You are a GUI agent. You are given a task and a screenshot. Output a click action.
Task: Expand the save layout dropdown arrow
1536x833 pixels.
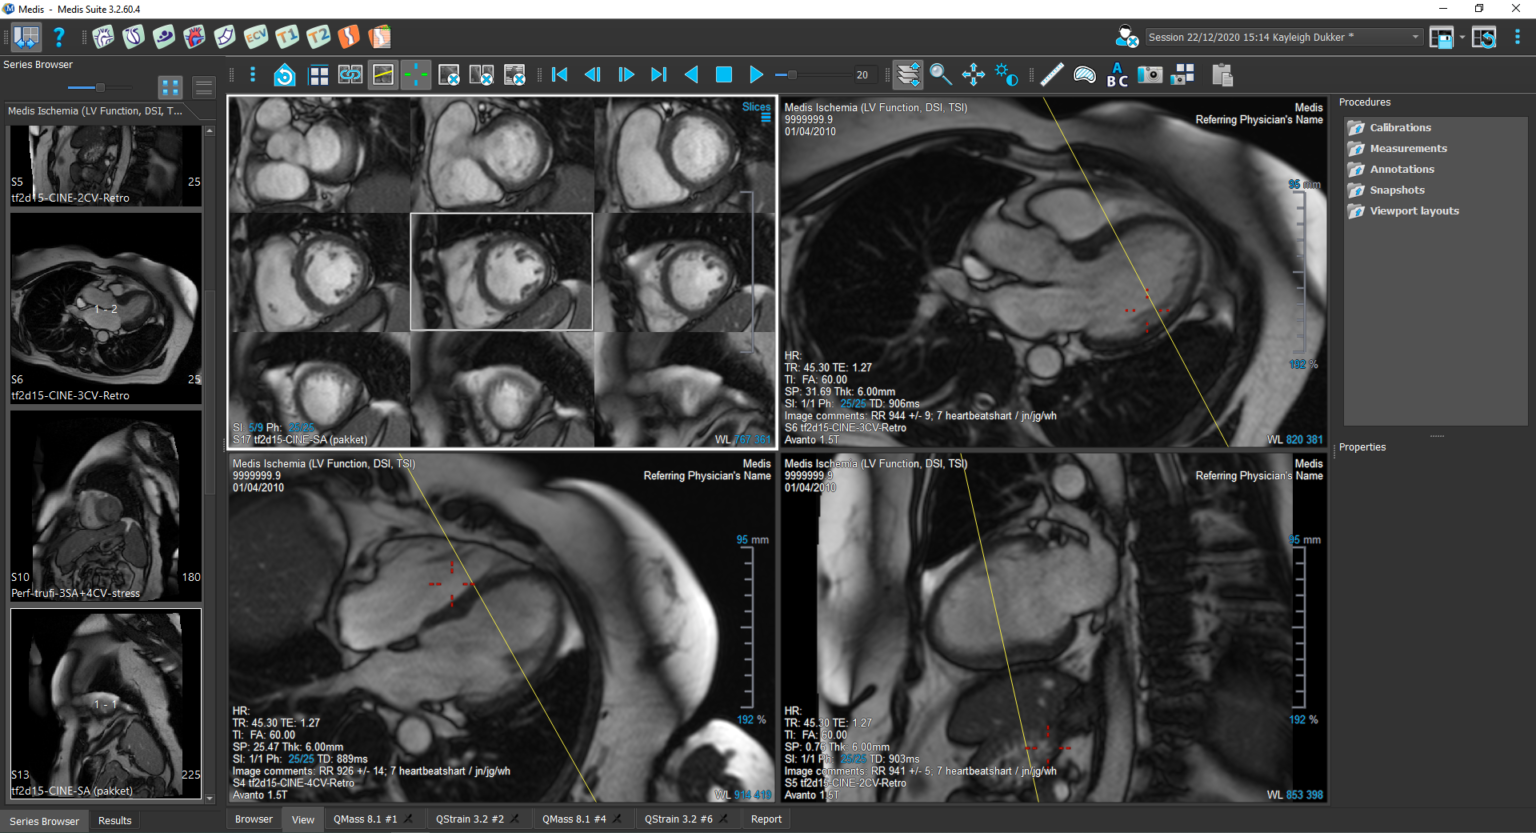[x=1462, y=37]
